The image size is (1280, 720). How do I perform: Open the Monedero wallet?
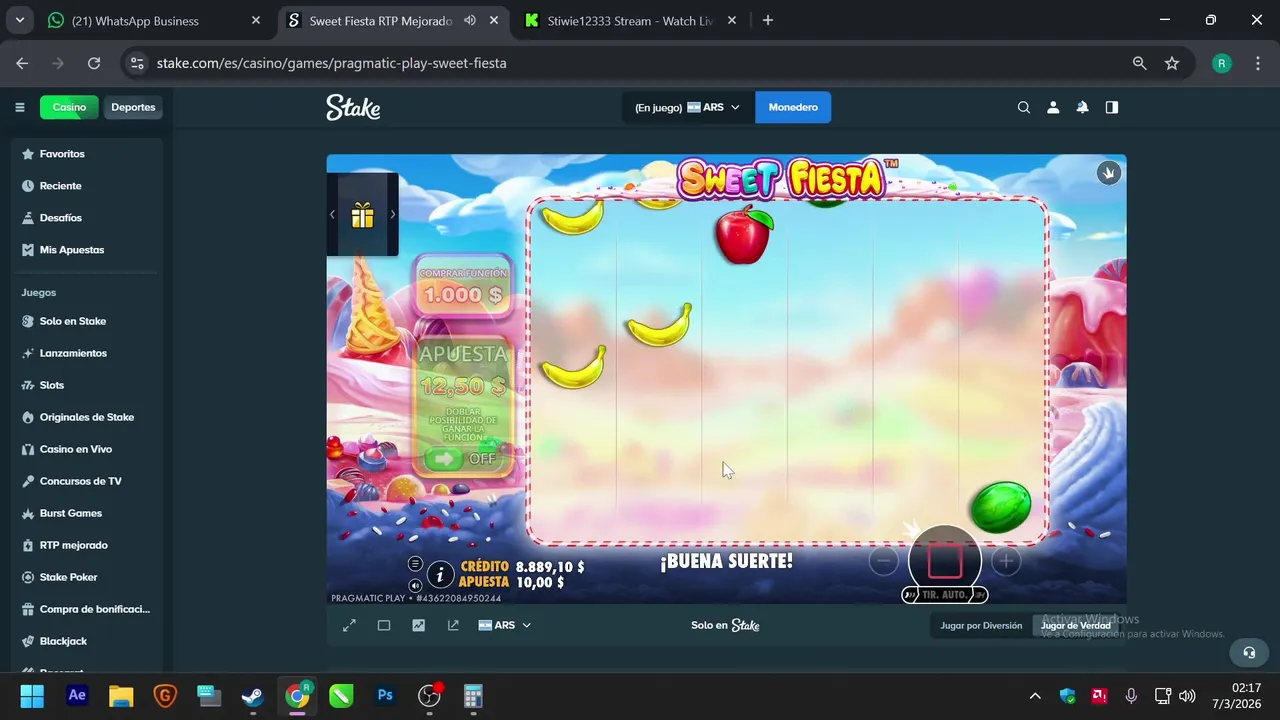click(793, 107)
